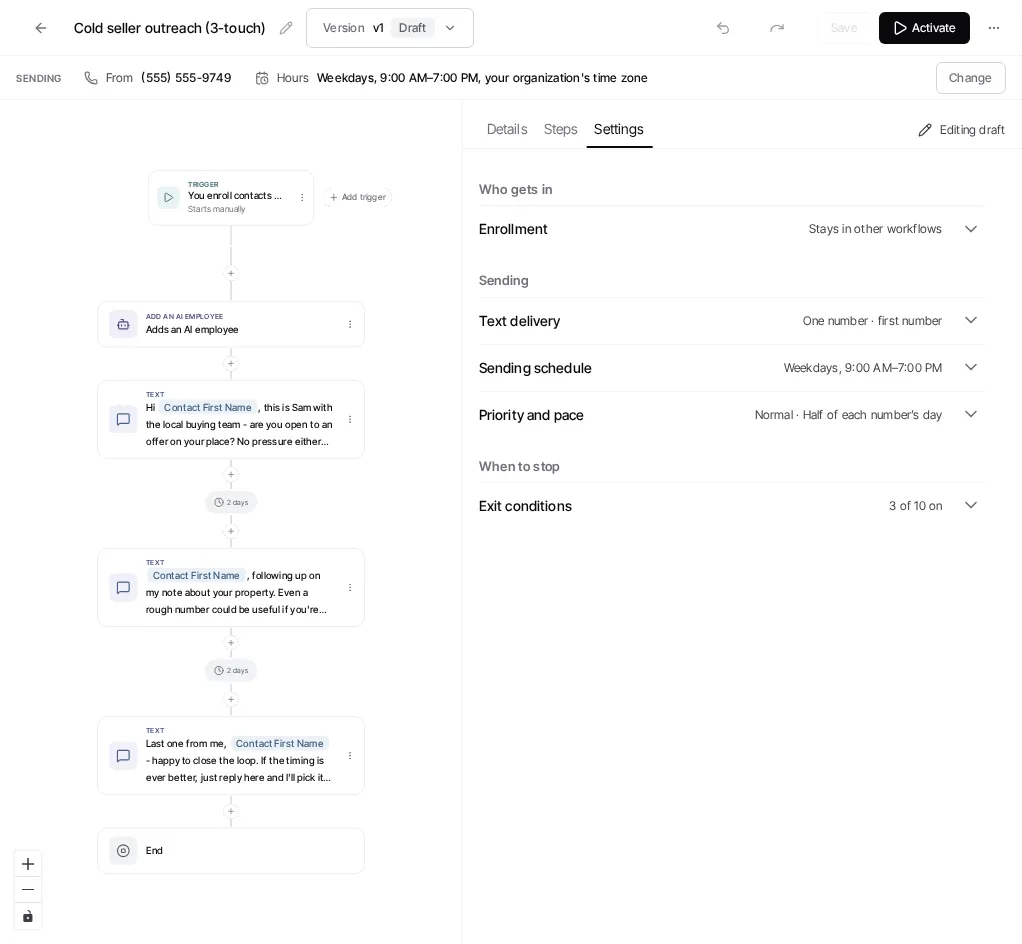The image size is (1022, 944).
Task: Add a step below the trigger node
Action: [231, 273]
